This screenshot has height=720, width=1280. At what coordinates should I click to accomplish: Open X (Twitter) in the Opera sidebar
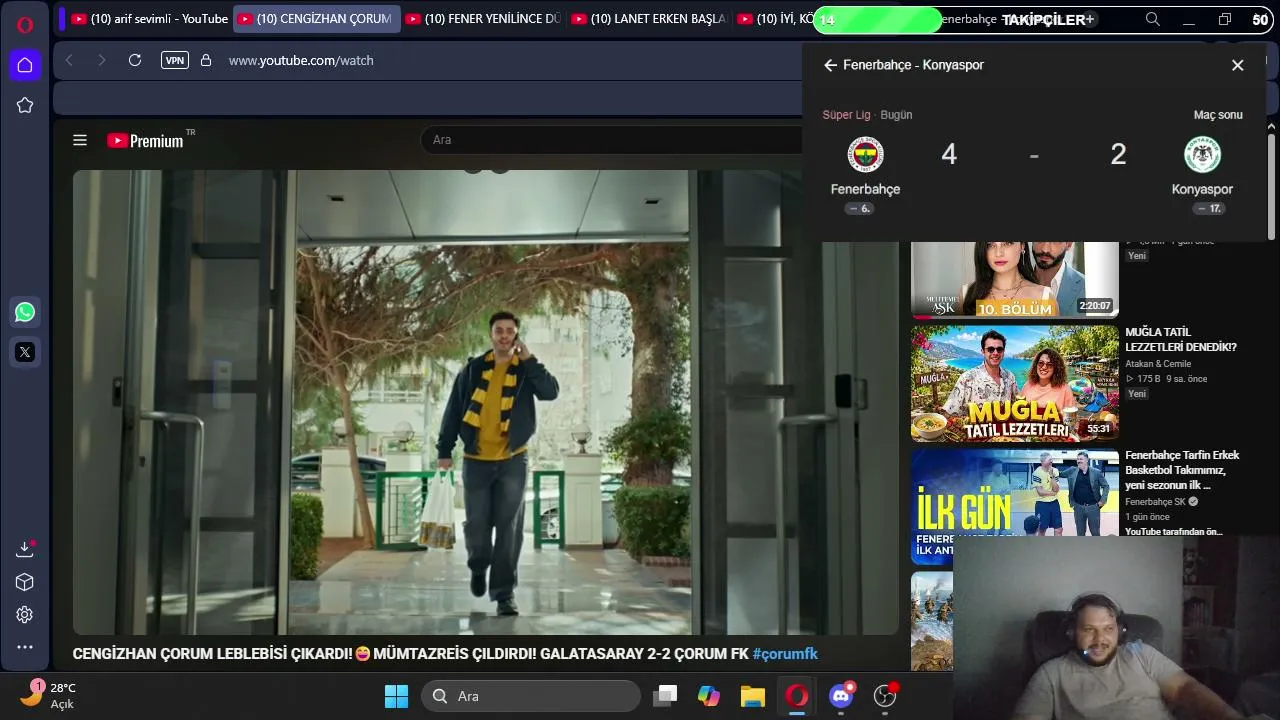[25, 352]
